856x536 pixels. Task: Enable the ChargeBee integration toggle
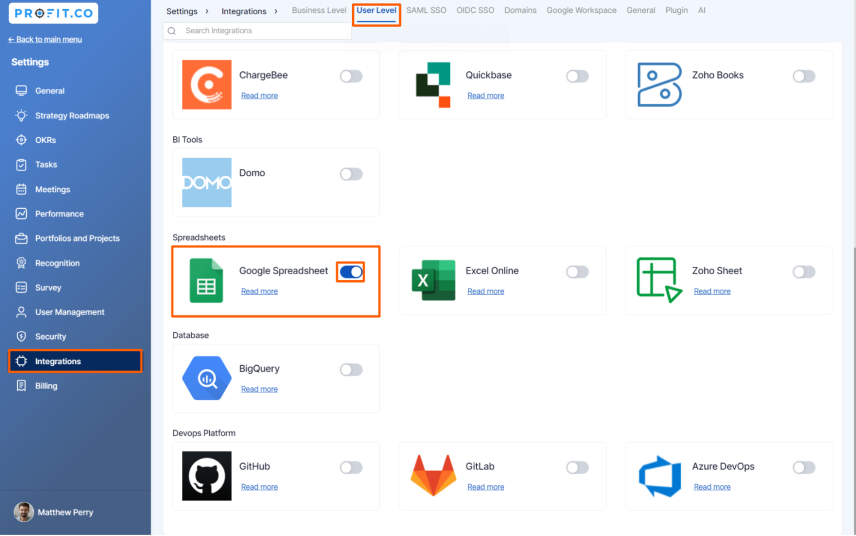(x=351, y=76)
